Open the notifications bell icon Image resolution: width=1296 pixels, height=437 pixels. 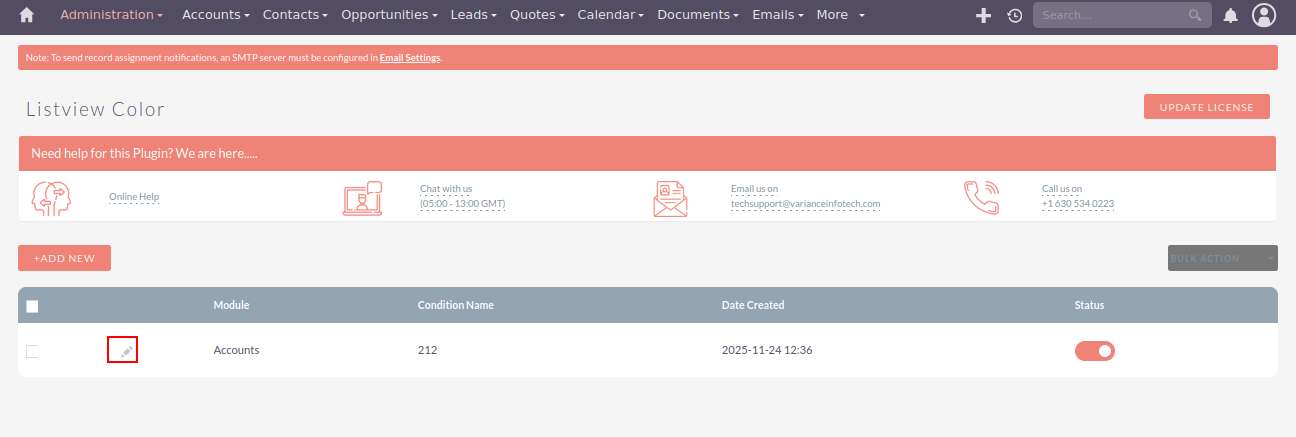[1231, 15]
